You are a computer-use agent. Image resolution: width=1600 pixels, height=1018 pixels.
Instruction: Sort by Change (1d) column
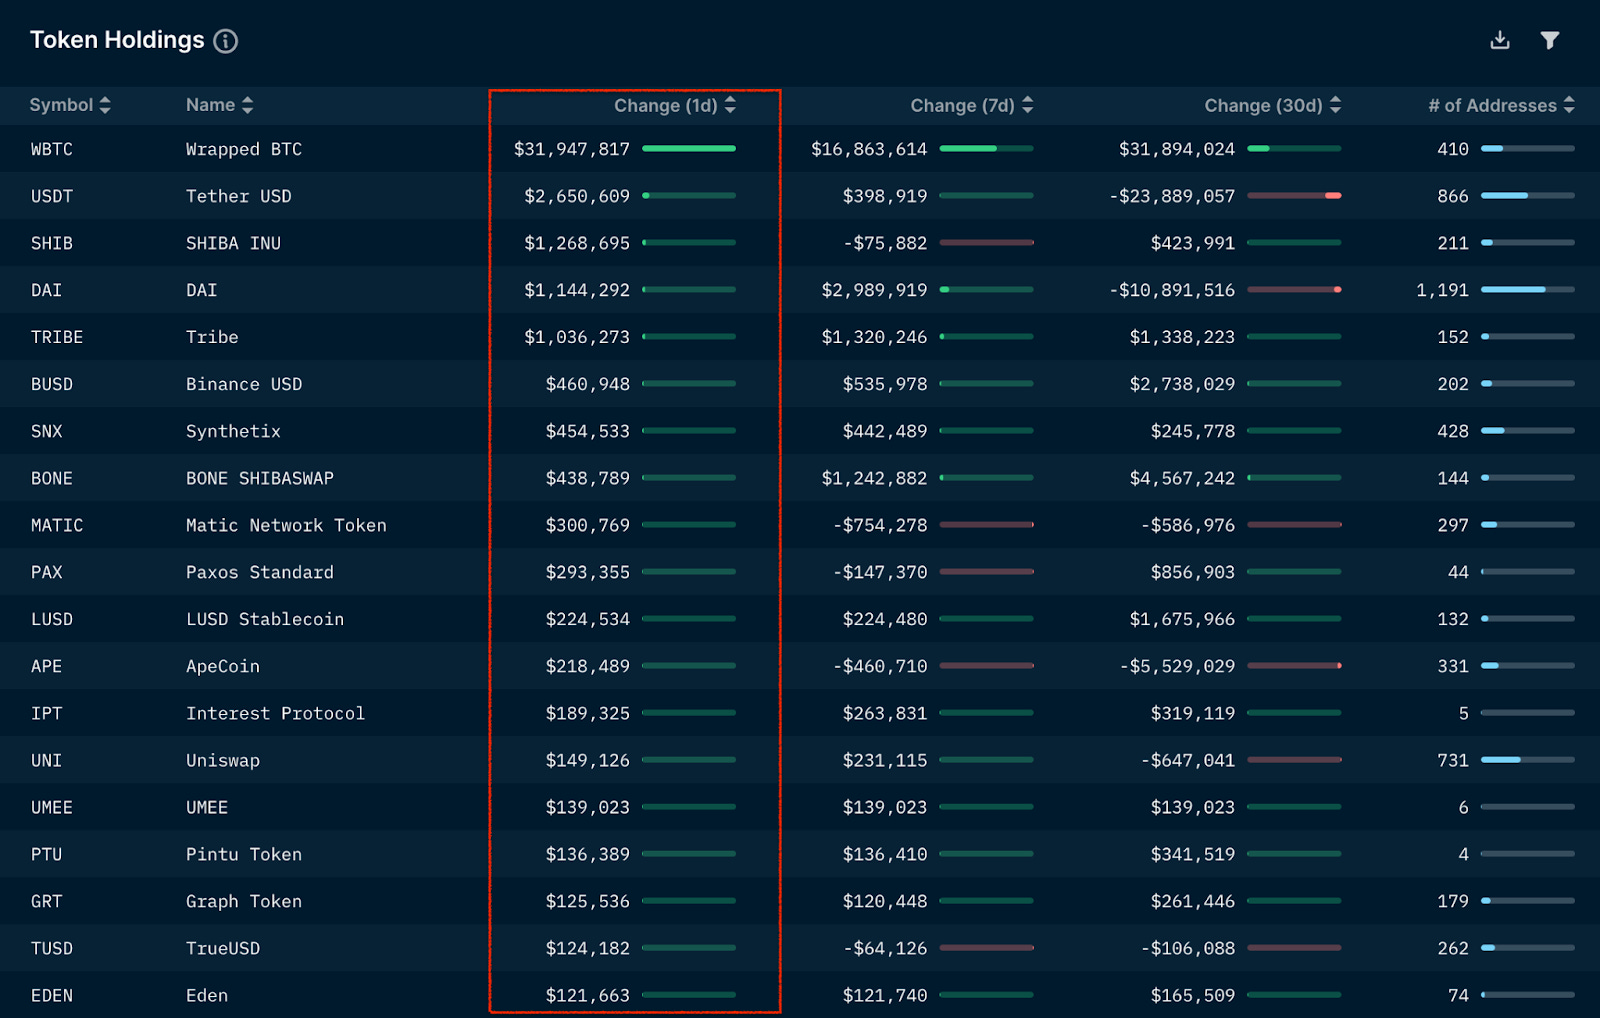click(675, 105)
